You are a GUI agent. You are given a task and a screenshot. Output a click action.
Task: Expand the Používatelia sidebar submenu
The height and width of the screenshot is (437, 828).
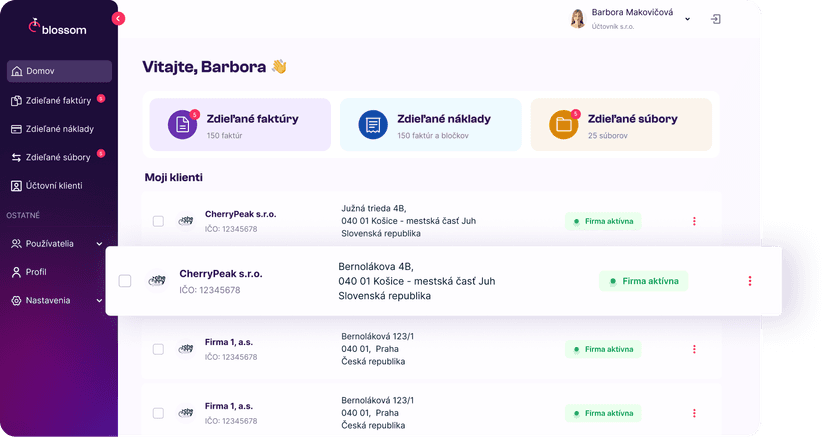coord(99,243)
